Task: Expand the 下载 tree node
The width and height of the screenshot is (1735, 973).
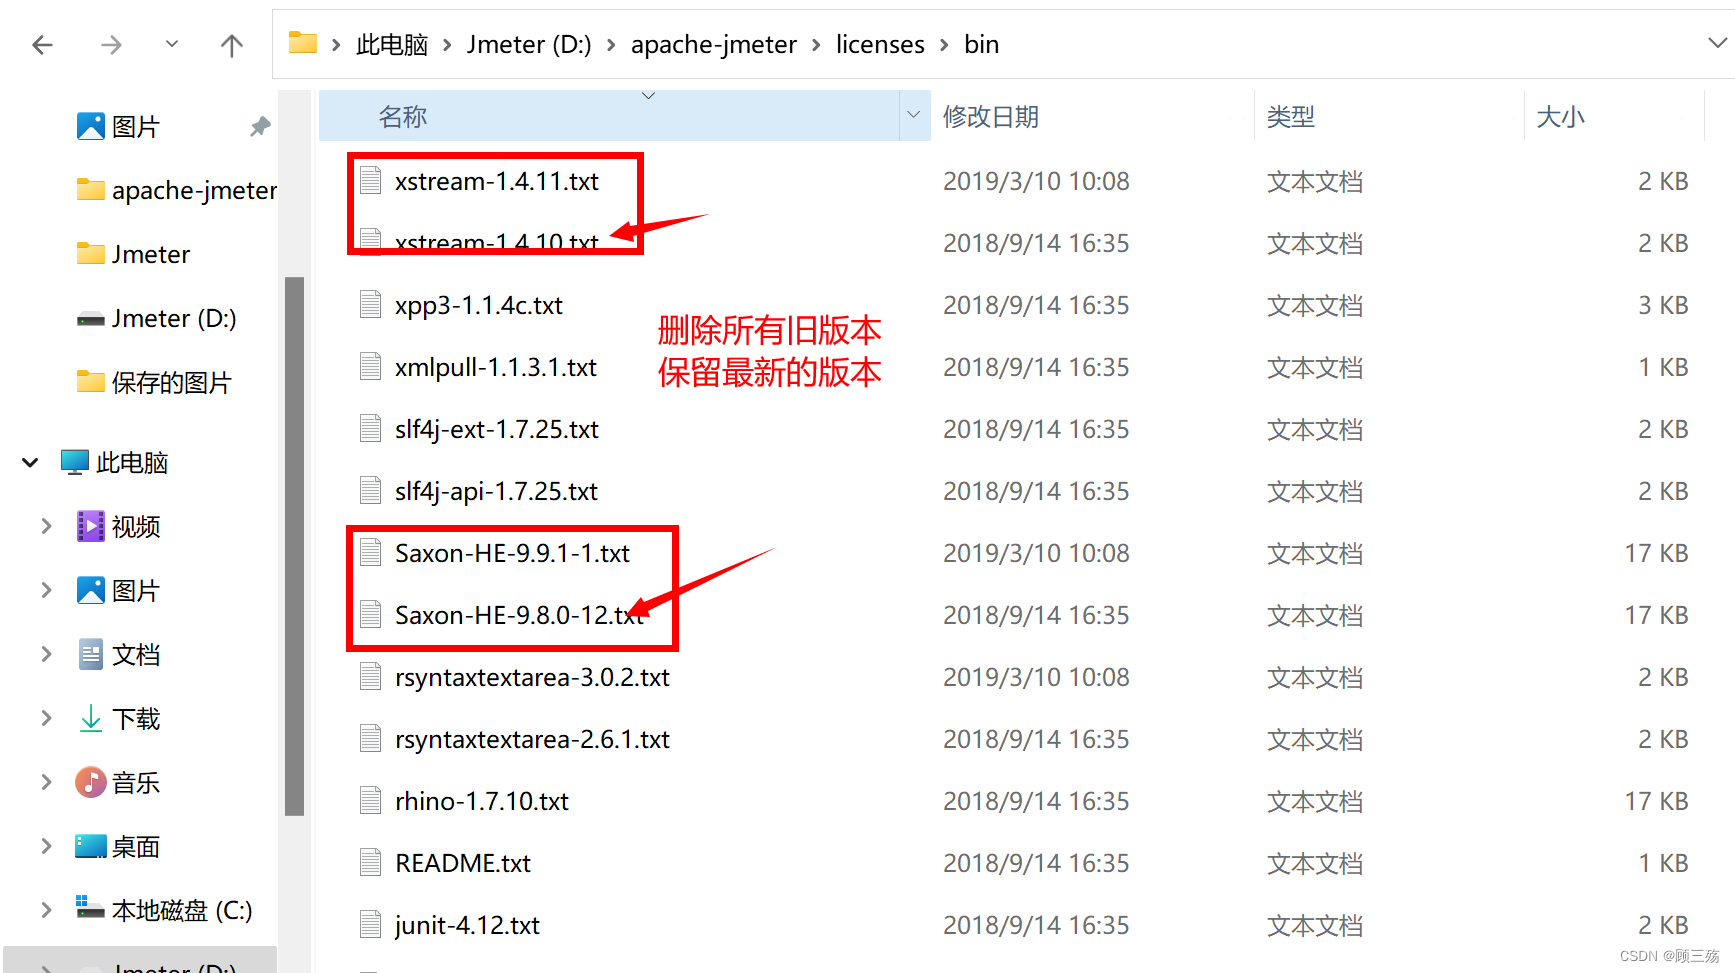Action: (46, 718)
